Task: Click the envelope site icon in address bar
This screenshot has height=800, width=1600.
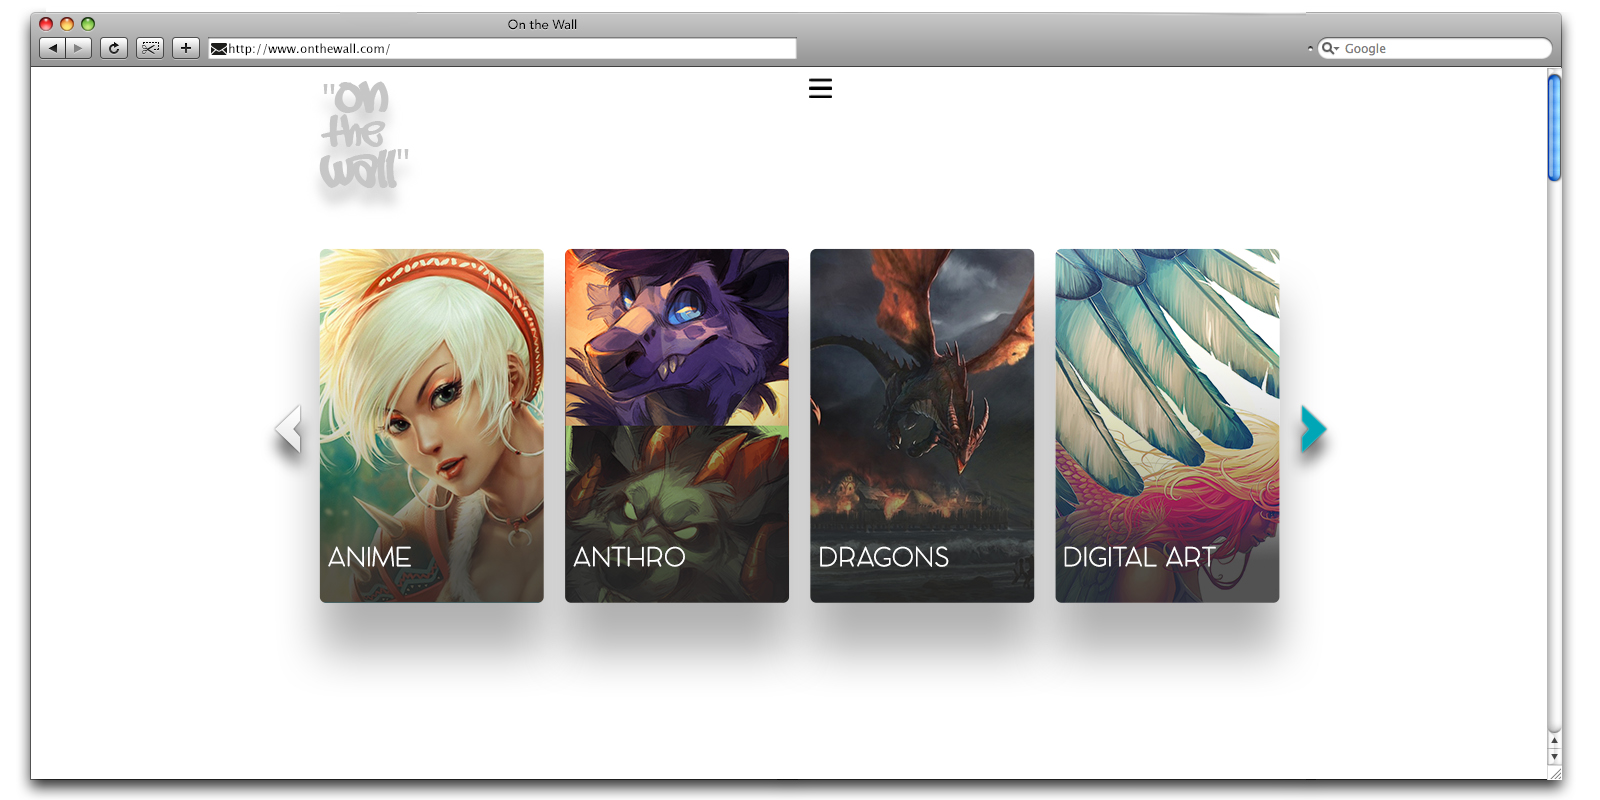Action: (x=219, y=49)
